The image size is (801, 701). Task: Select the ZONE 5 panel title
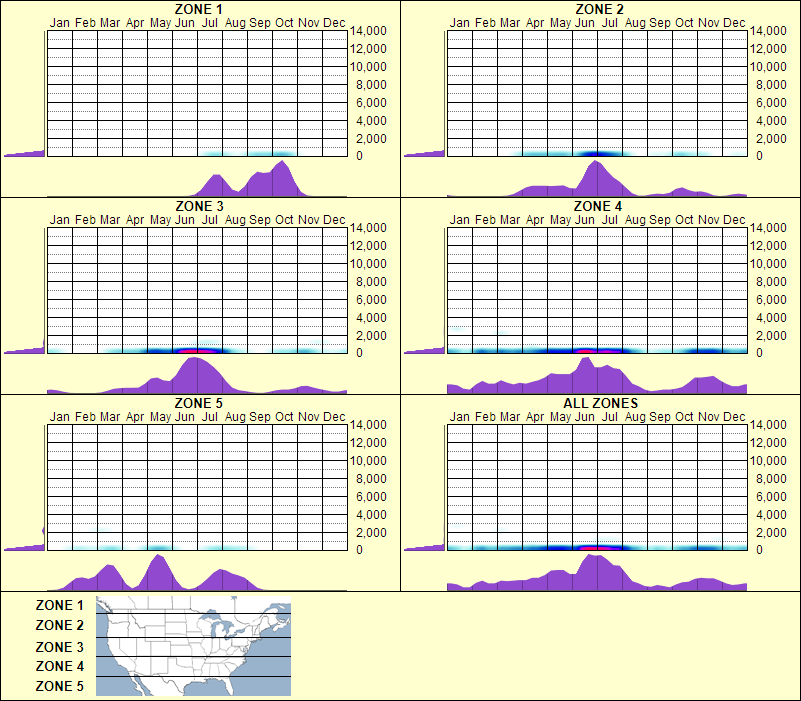[199, 400]
